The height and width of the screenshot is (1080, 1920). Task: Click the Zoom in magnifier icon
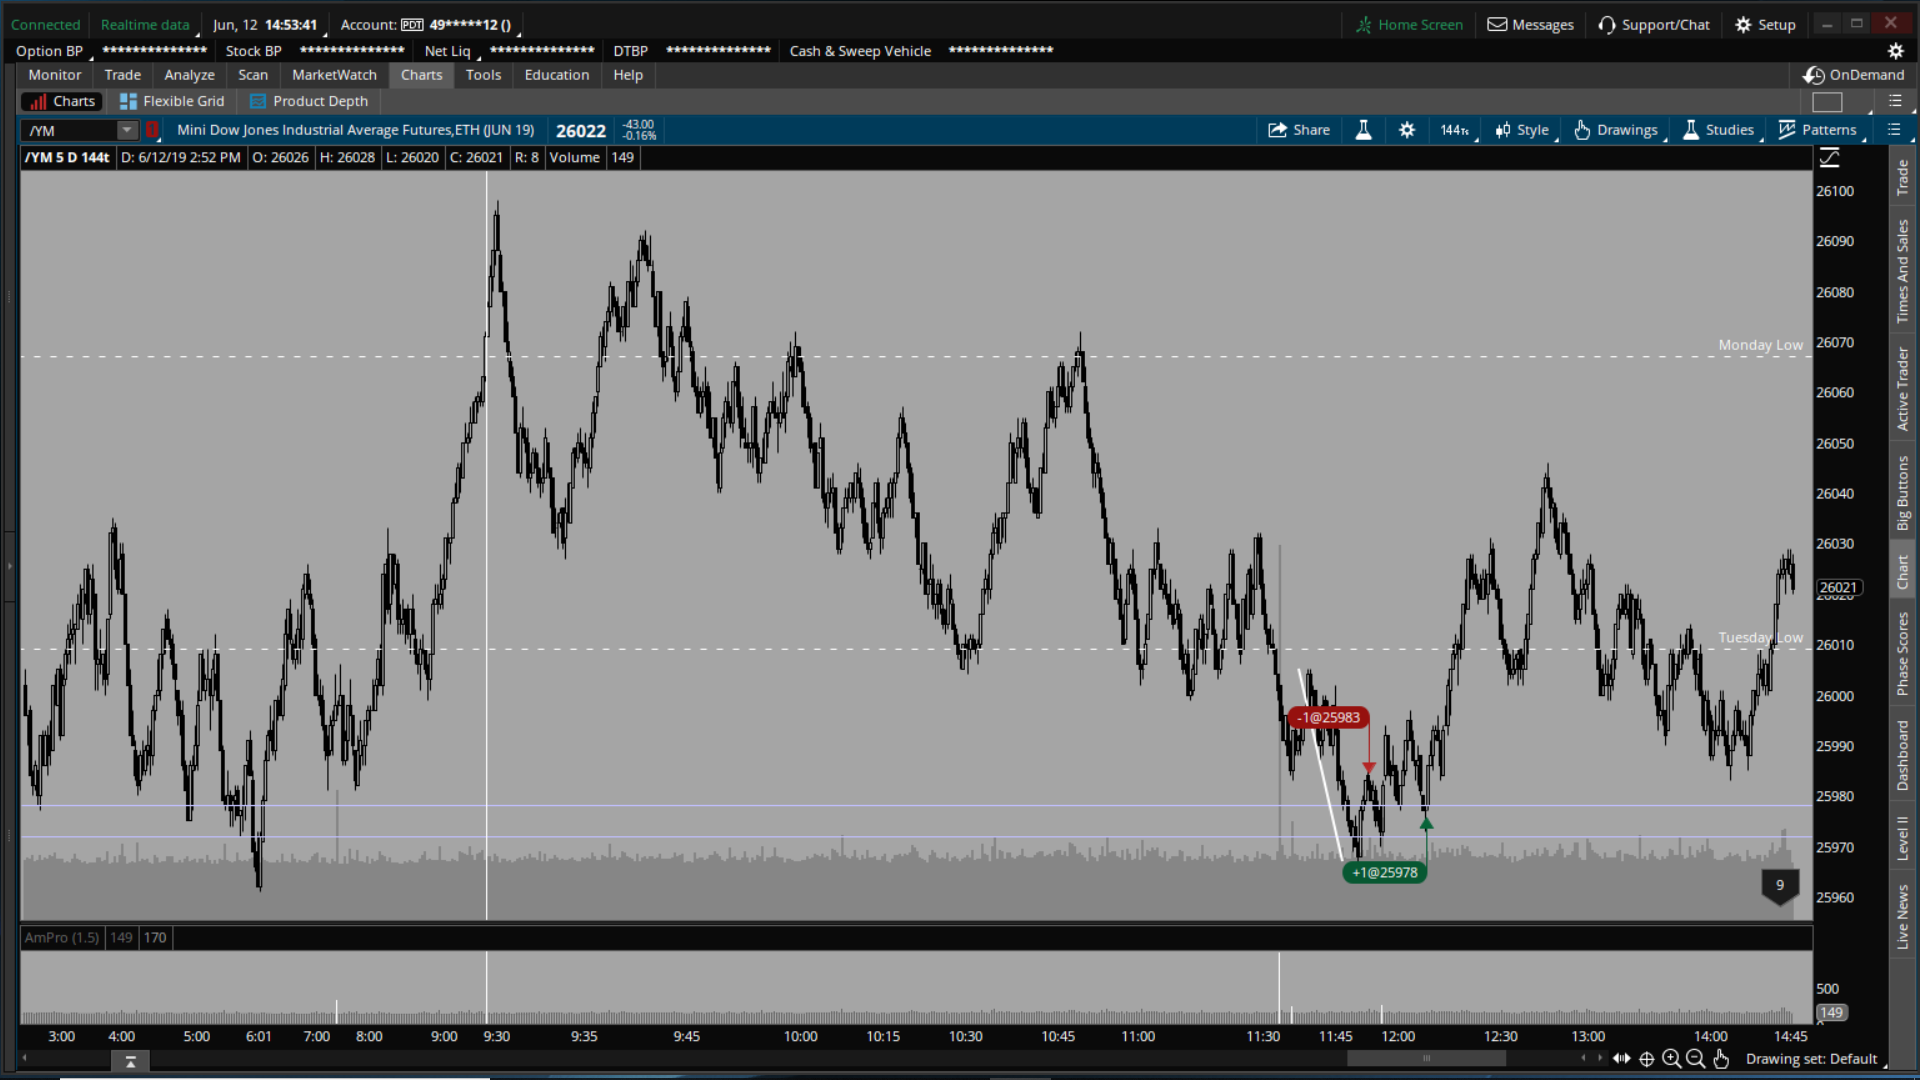pos(1671,1059)
